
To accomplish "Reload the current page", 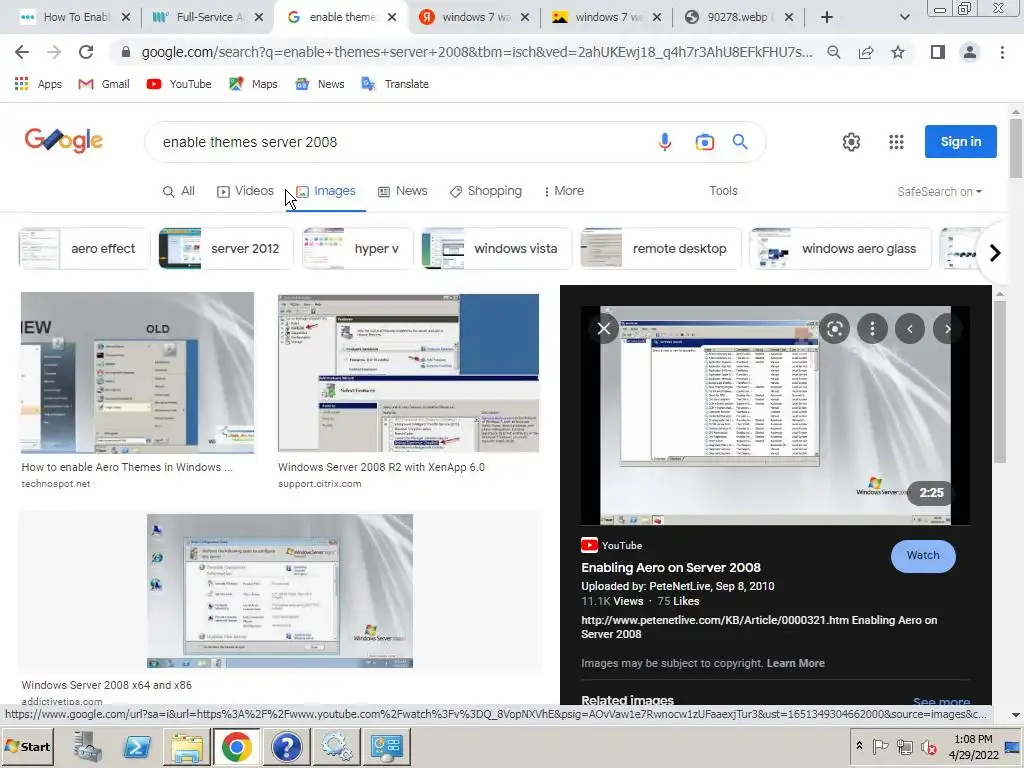I will 86,52.
